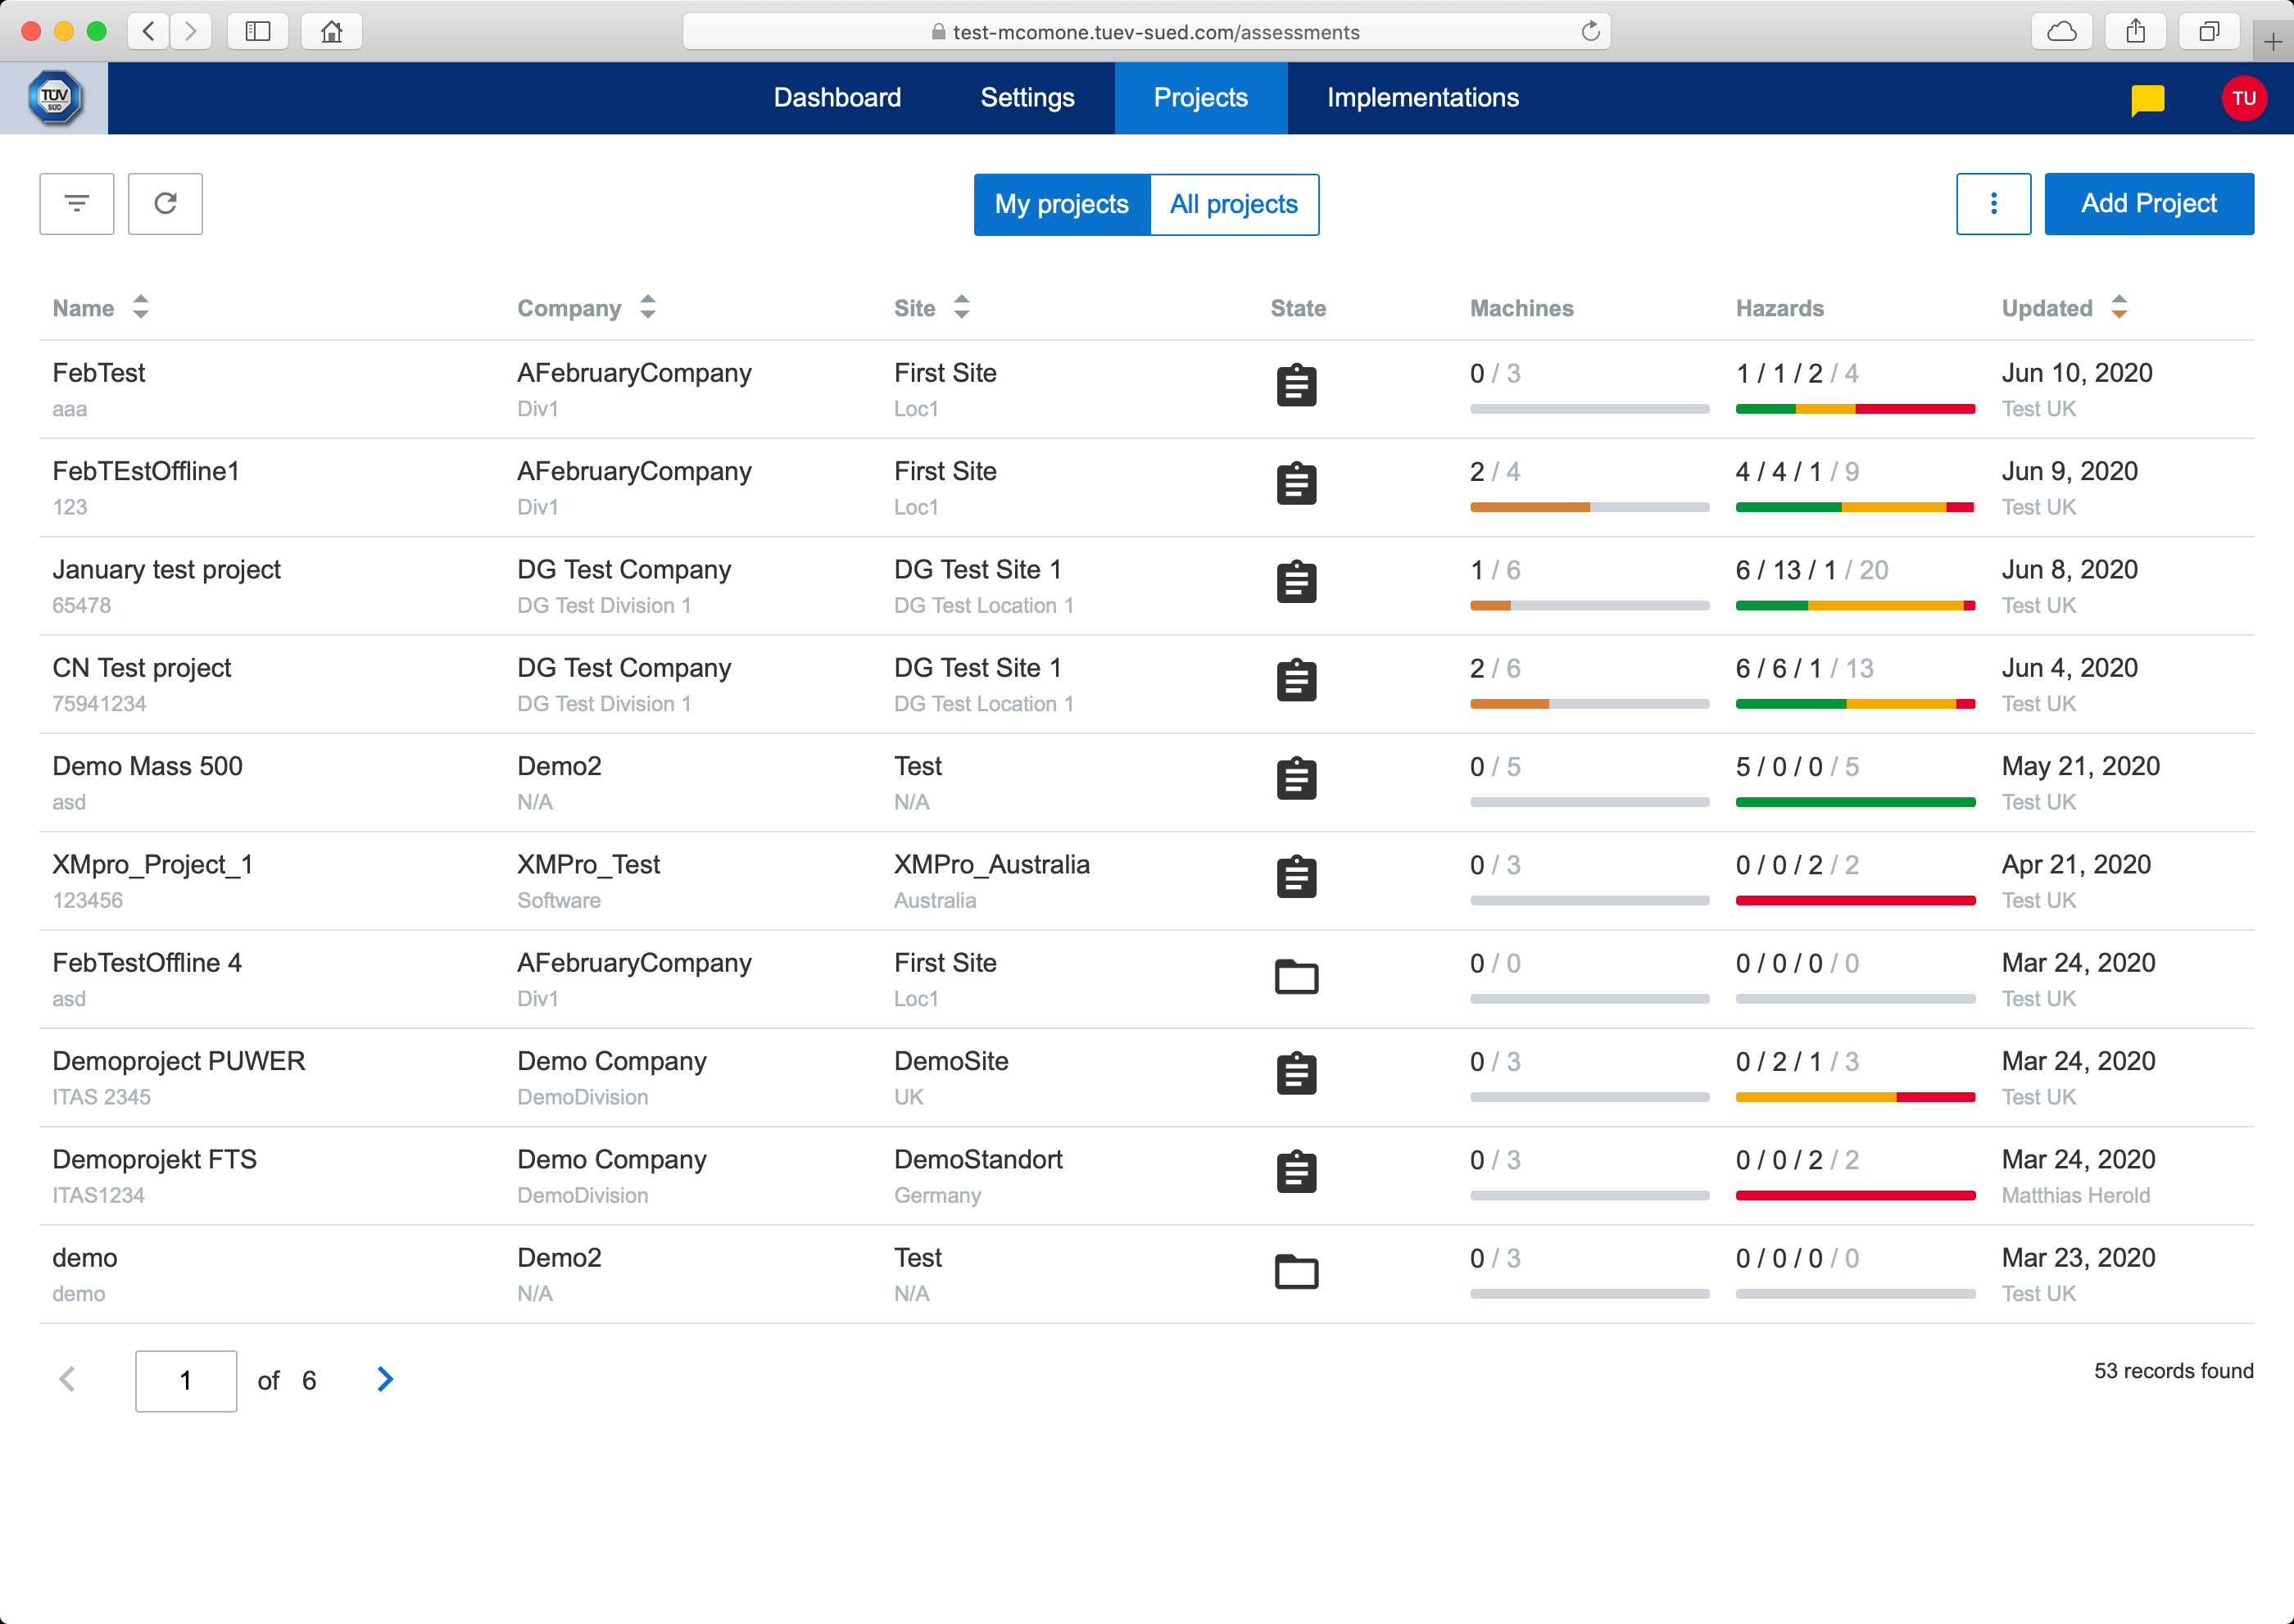
Task: Go to the next results page
Action: (x=385, y=1380)
